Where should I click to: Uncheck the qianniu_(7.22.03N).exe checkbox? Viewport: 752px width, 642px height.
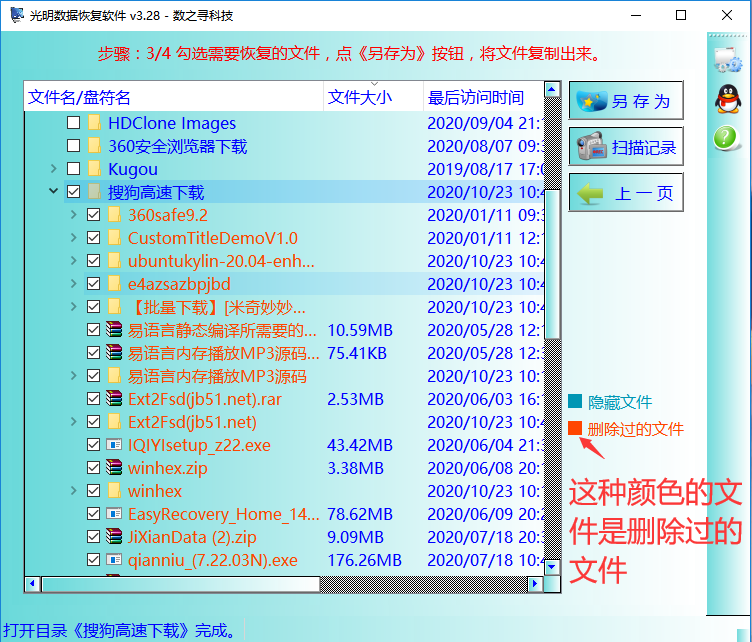point(94,560)
